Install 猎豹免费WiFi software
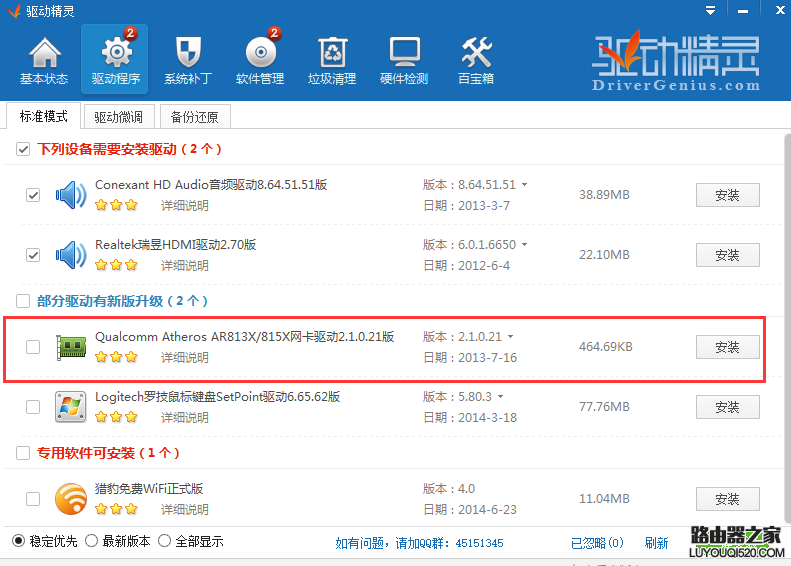791x566 pixels. coord(727,499)
